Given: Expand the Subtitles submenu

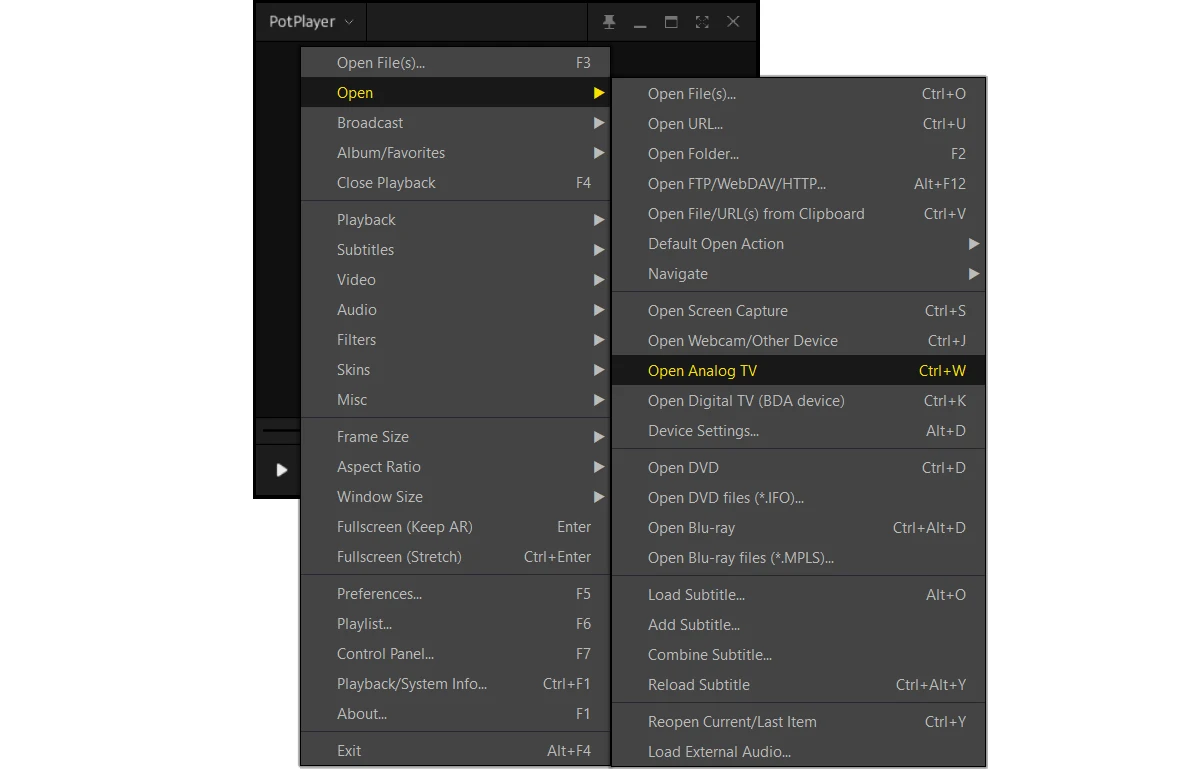Looking at the screenshot, I should click(x=455, y=250).
